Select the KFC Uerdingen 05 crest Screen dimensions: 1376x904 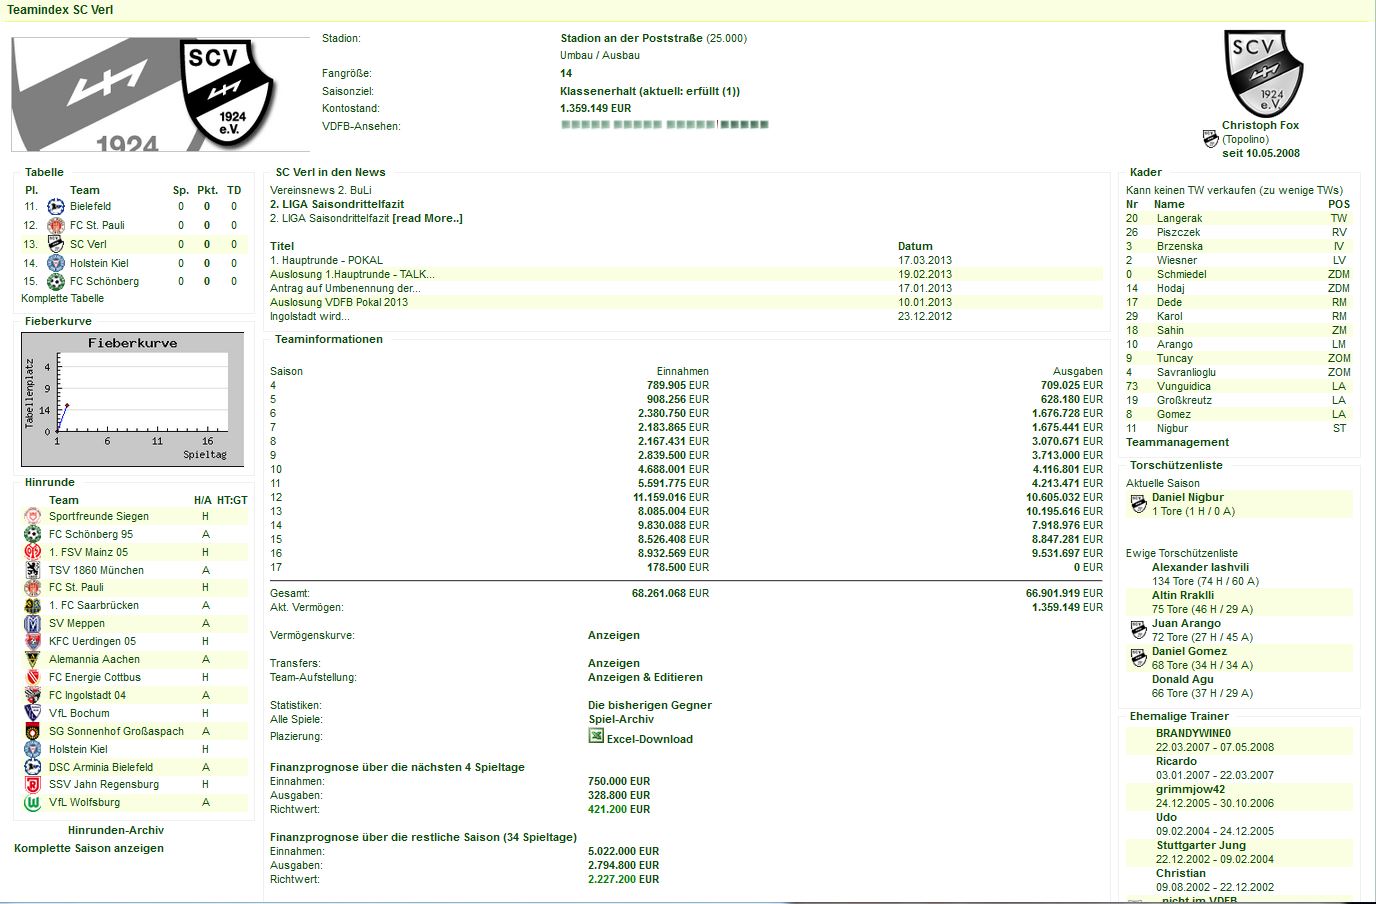coord(32,642)
